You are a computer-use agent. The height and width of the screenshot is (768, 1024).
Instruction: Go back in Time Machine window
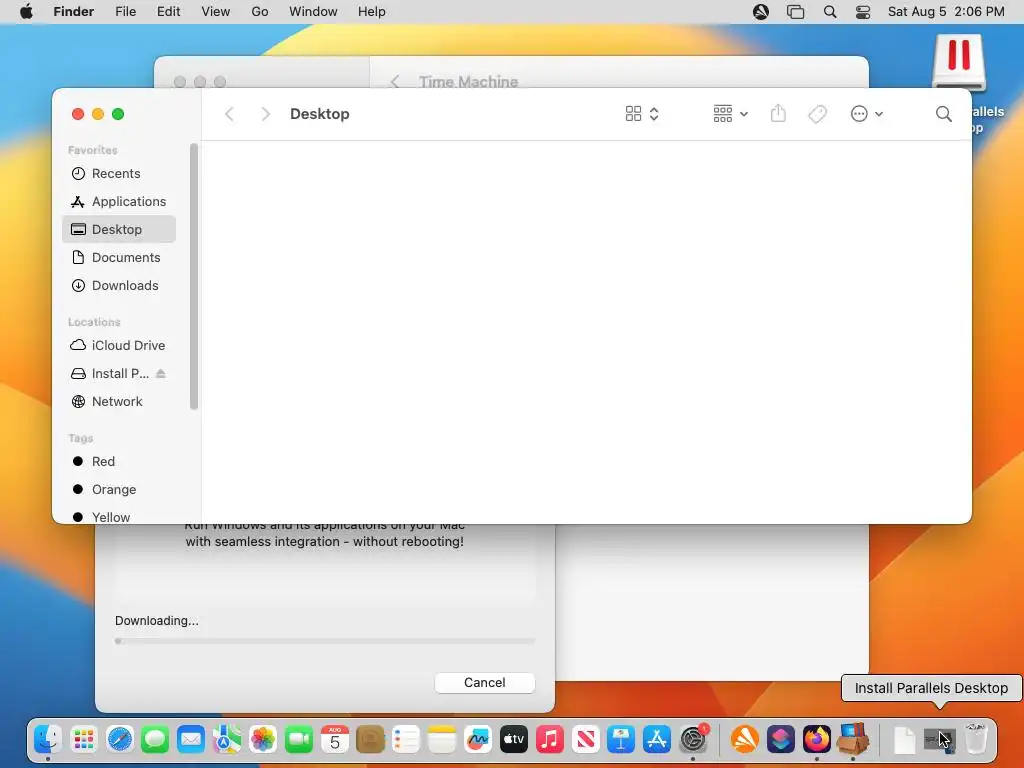point(394,82)
